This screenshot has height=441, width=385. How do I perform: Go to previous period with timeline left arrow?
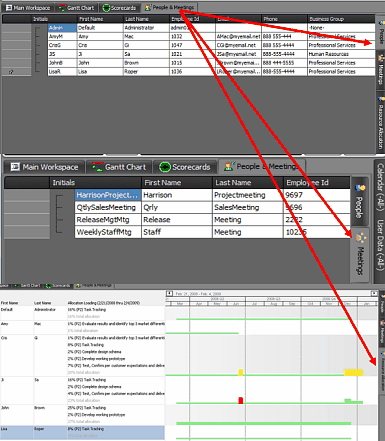coord(169,294)
